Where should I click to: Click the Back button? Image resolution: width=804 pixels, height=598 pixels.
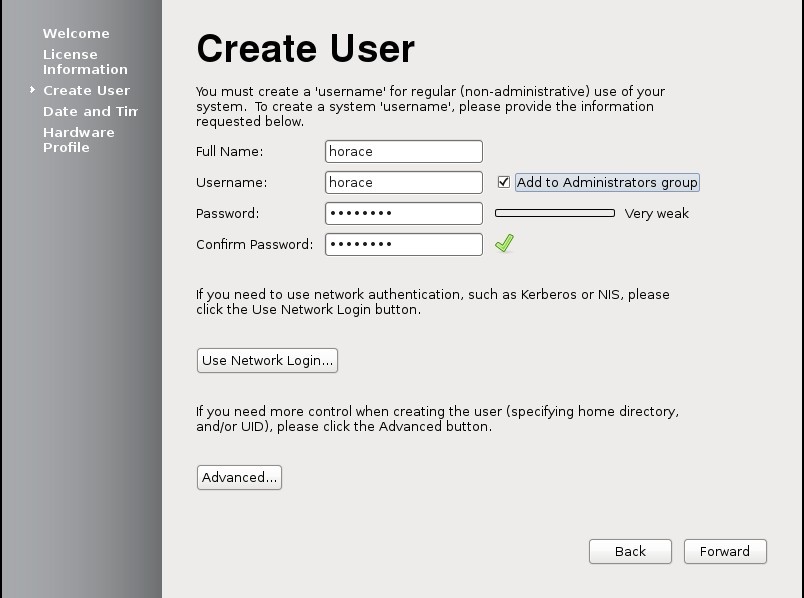click(x=630, y=551)
